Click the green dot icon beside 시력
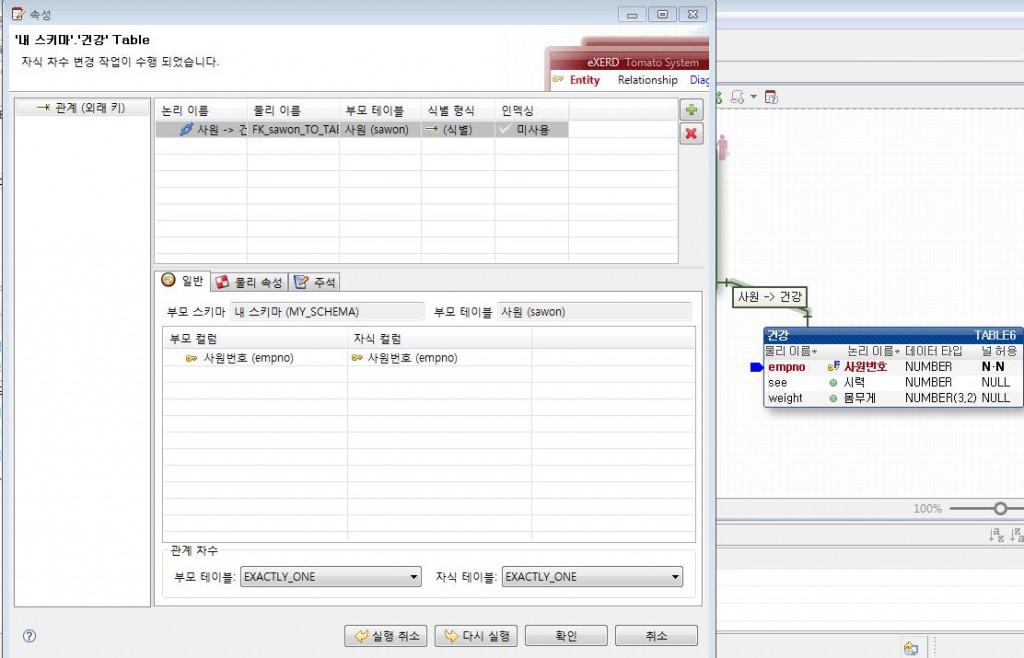 [x=833, y=383]
